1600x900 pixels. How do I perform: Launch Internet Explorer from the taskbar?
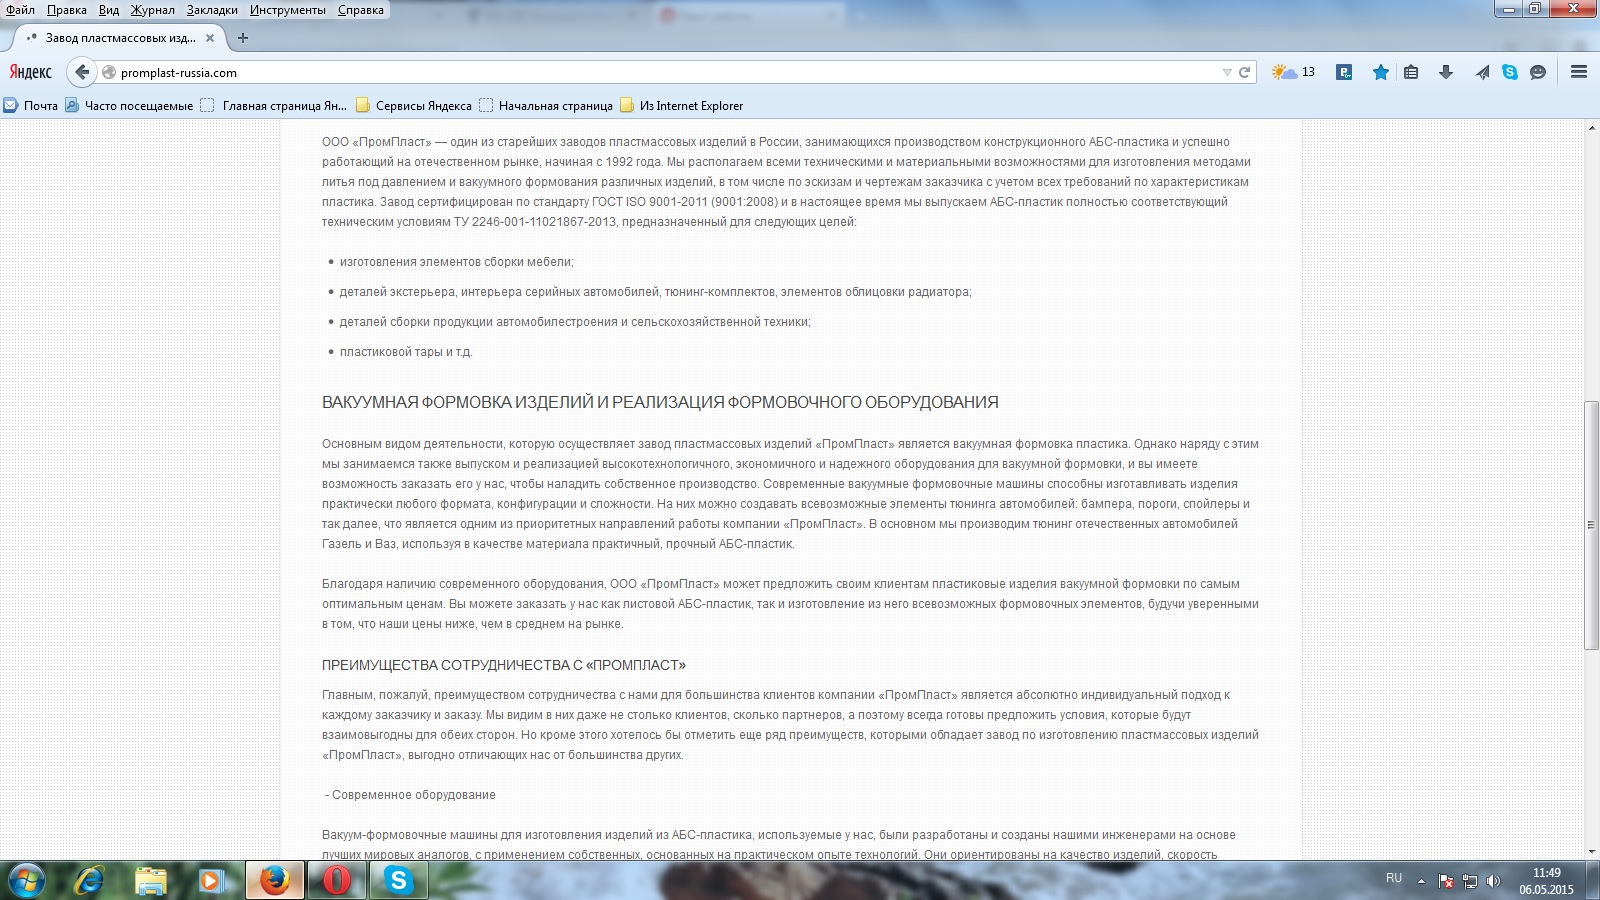tap(90, 880)
